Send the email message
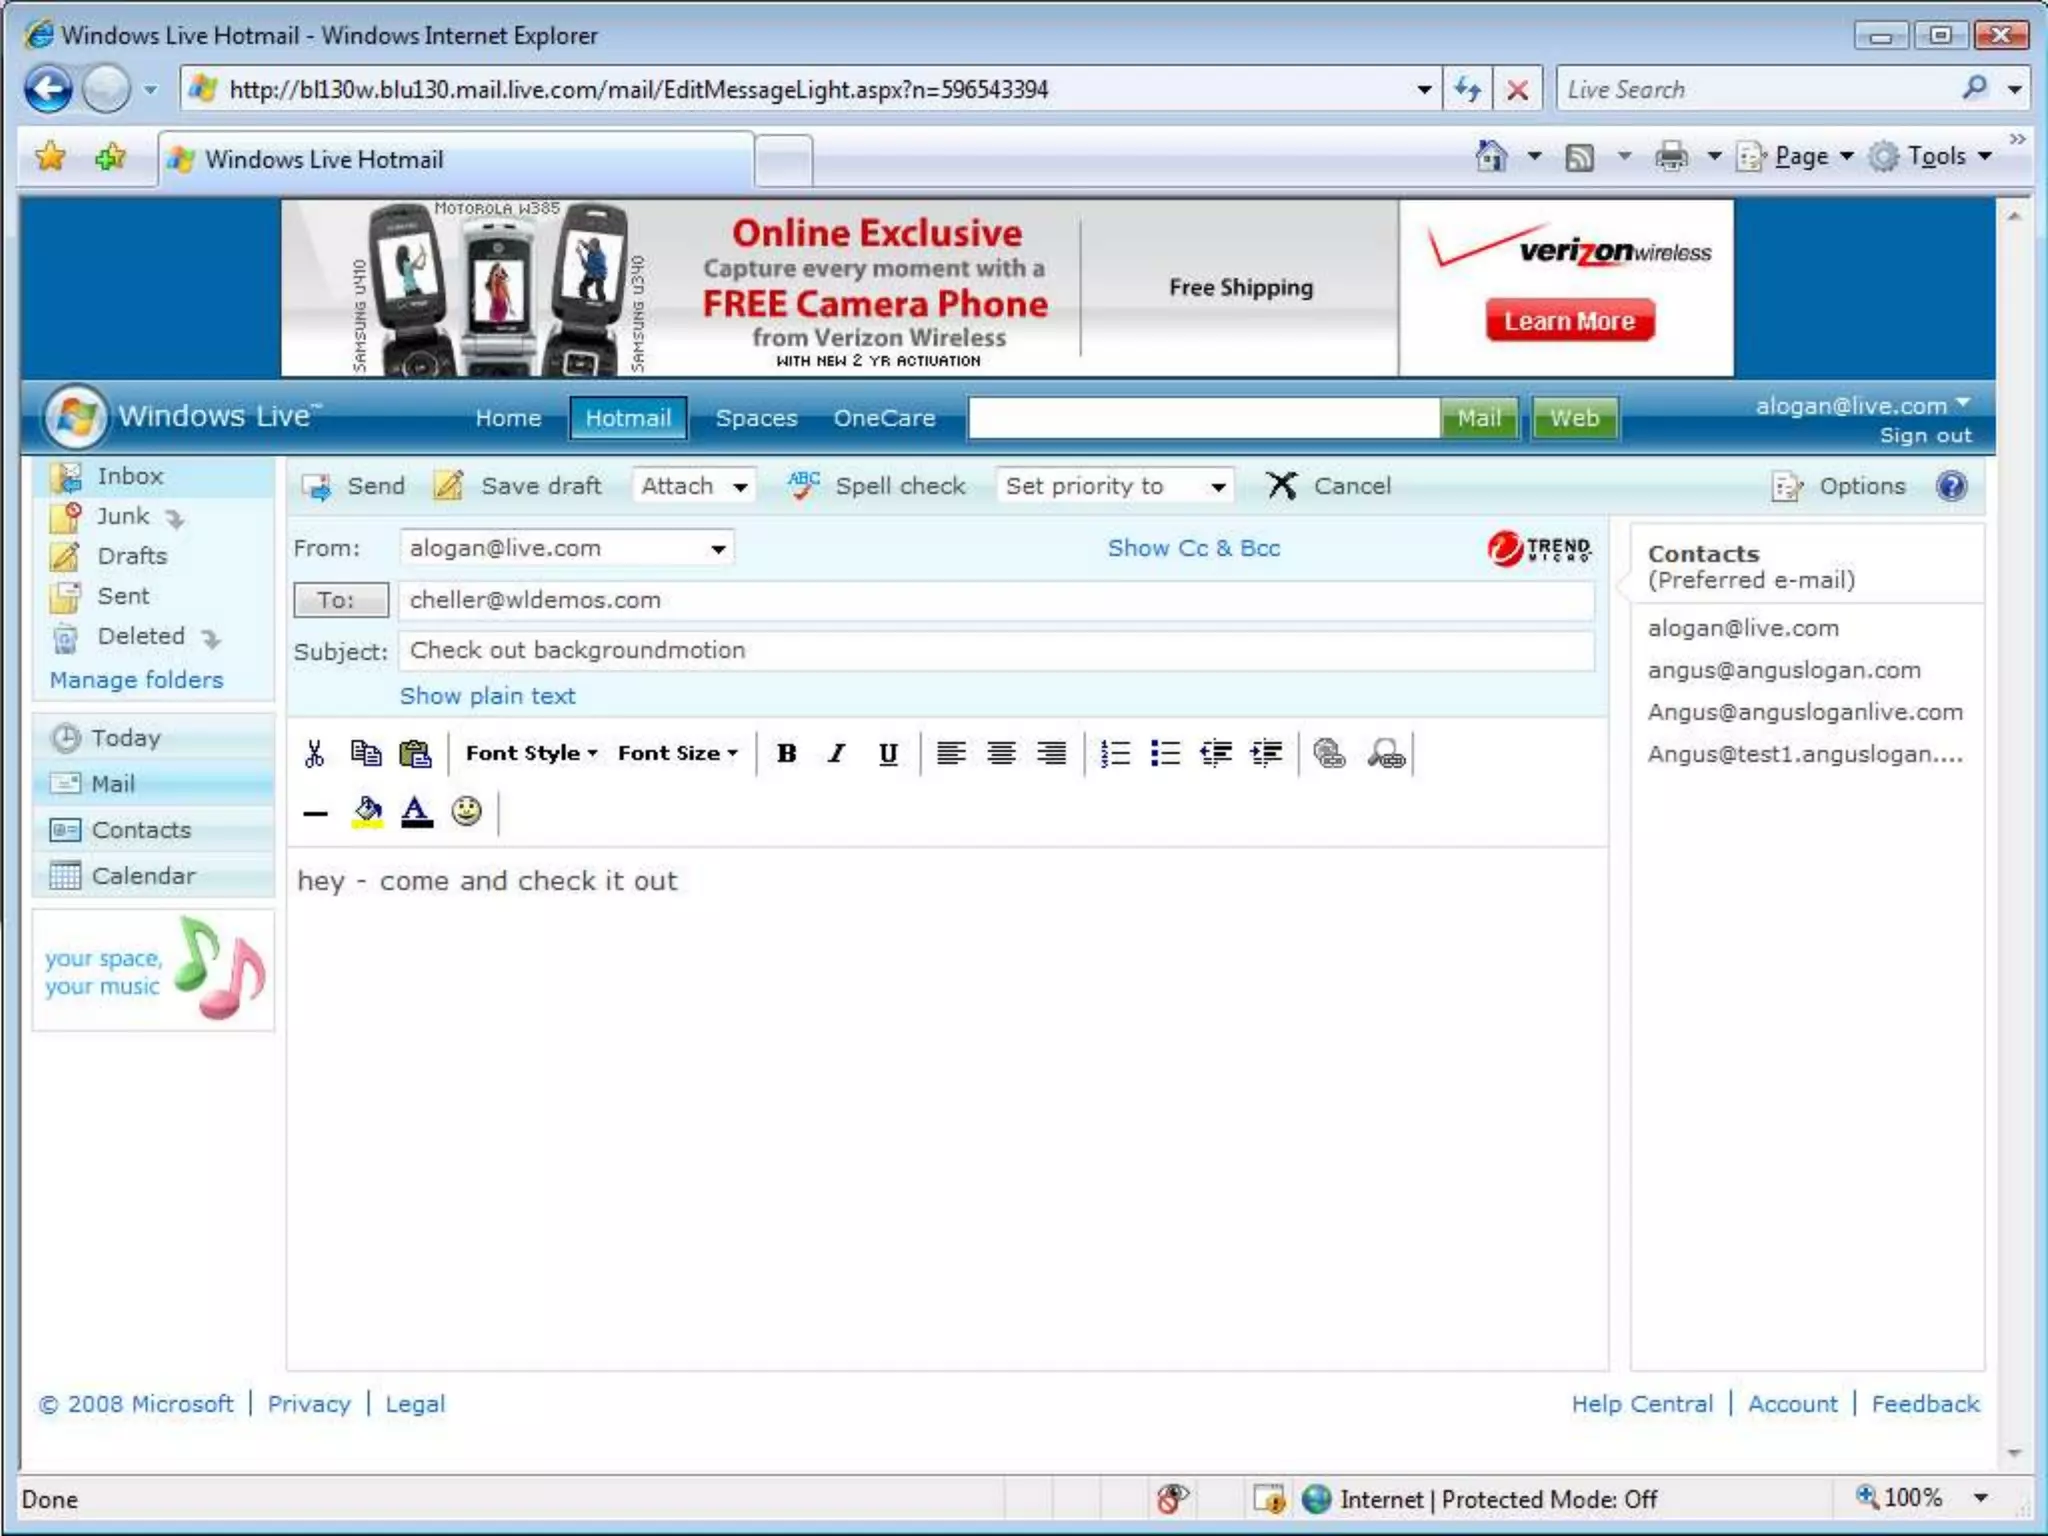Viewport: 2048px width, 1536px height. (354, 486)
